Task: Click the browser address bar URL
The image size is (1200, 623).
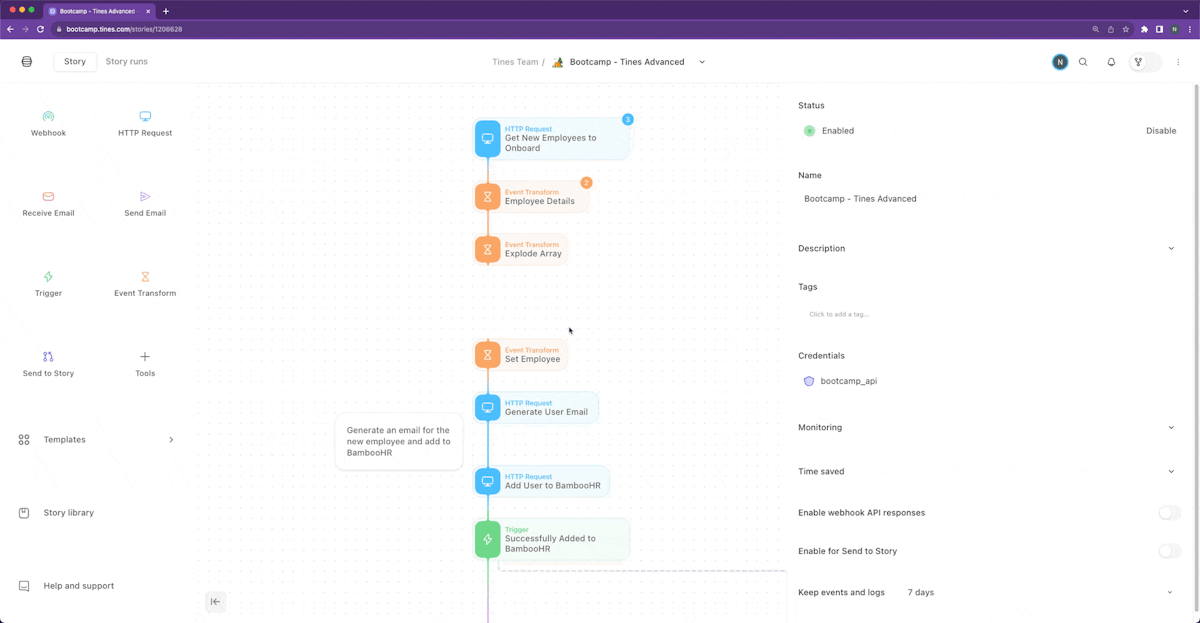Action: pyautogui.click(x=124, y=29)
